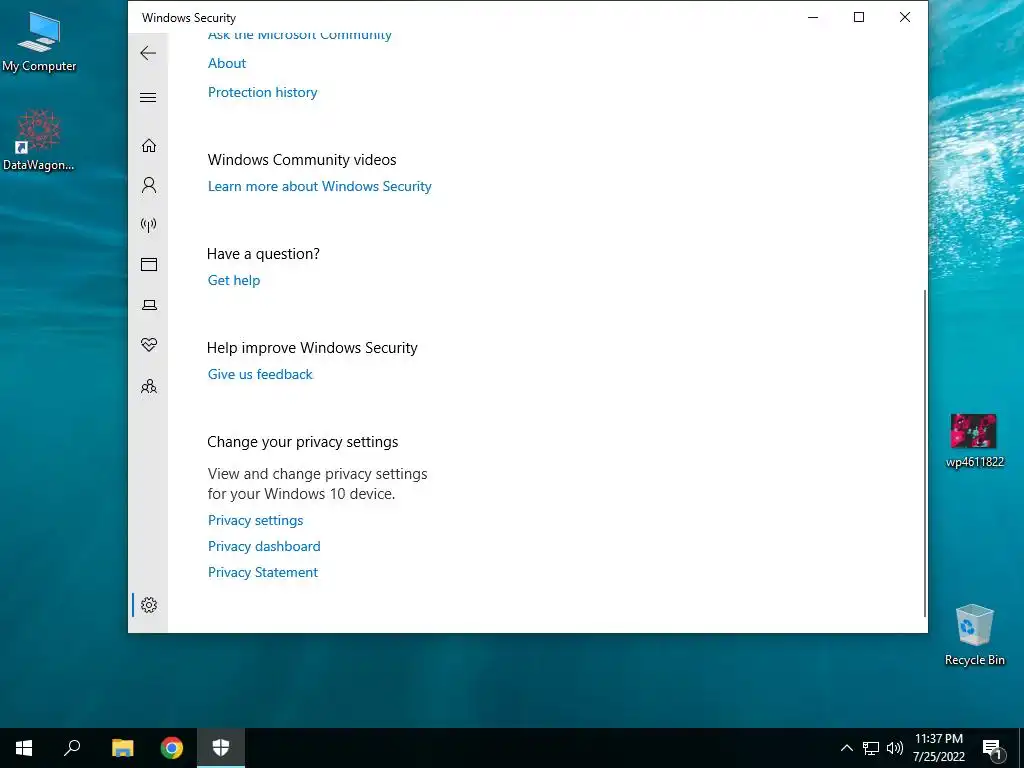Screen dimensions: 1024x768
Task: Open Protection history
Action: point(263,92)
